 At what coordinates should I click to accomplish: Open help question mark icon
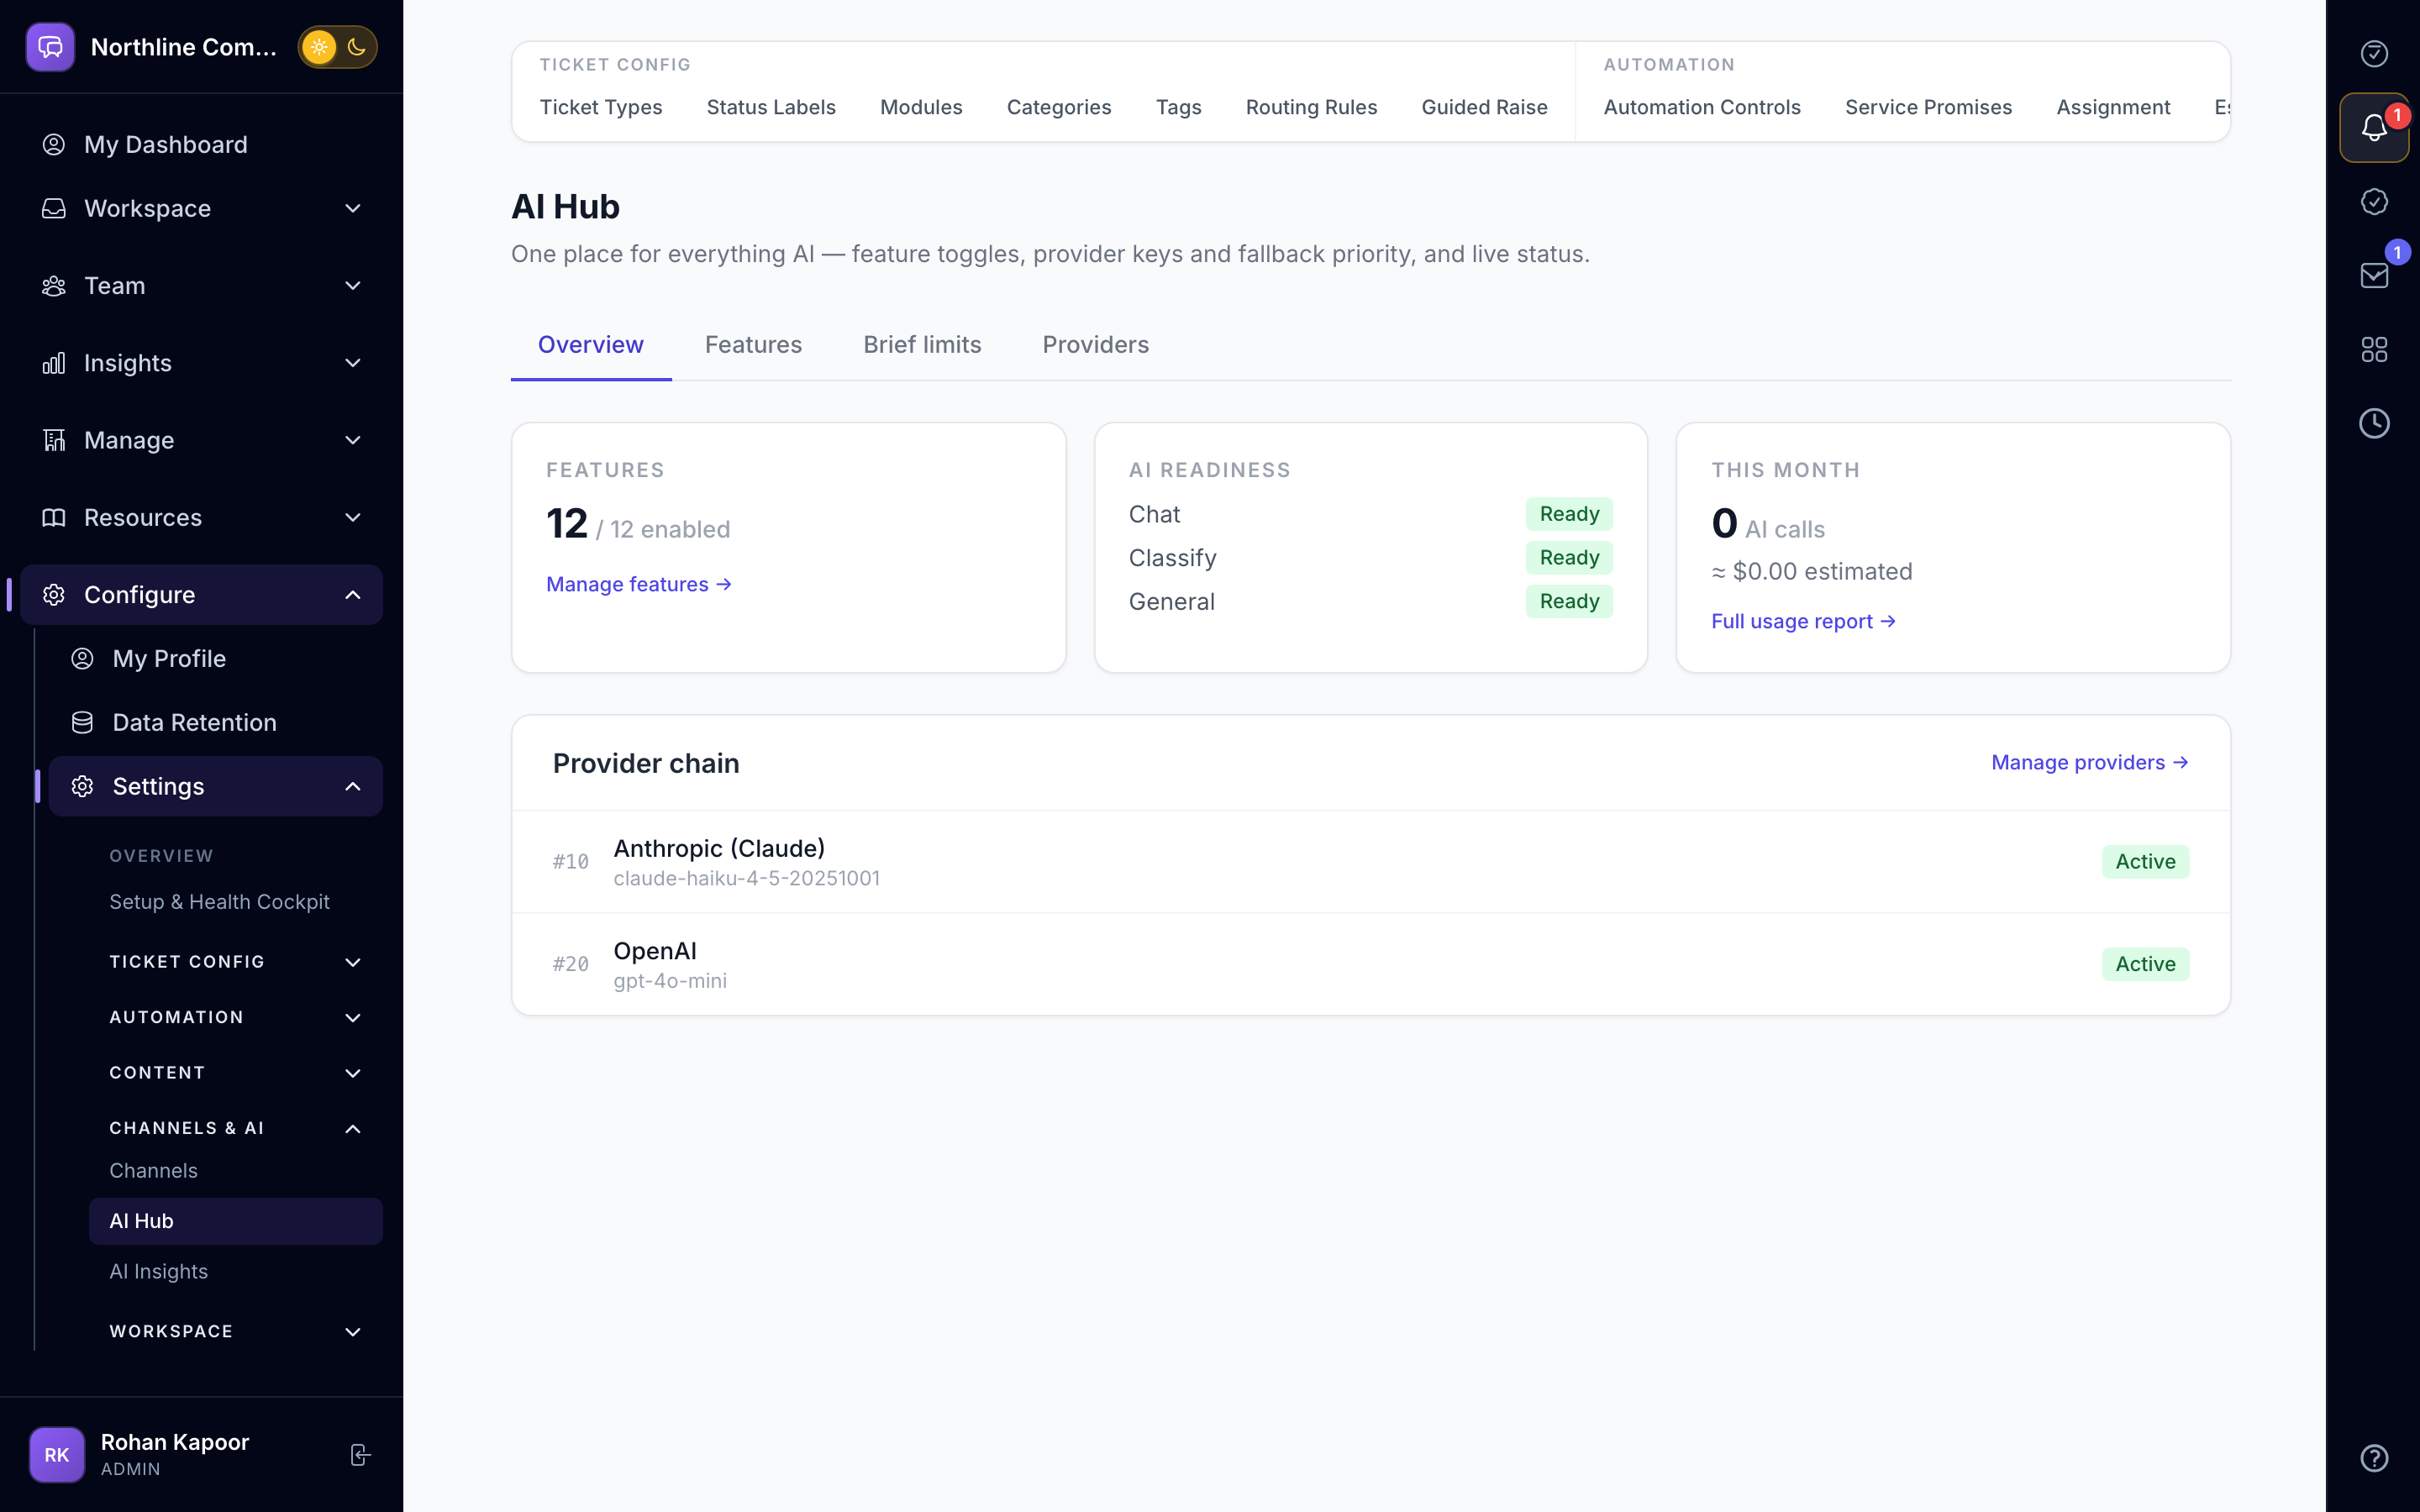point(2373,1458)
